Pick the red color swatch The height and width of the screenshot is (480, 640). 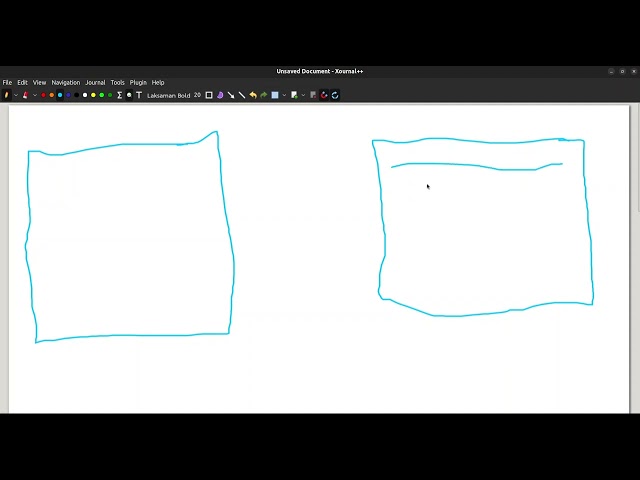tap(43, 95)
